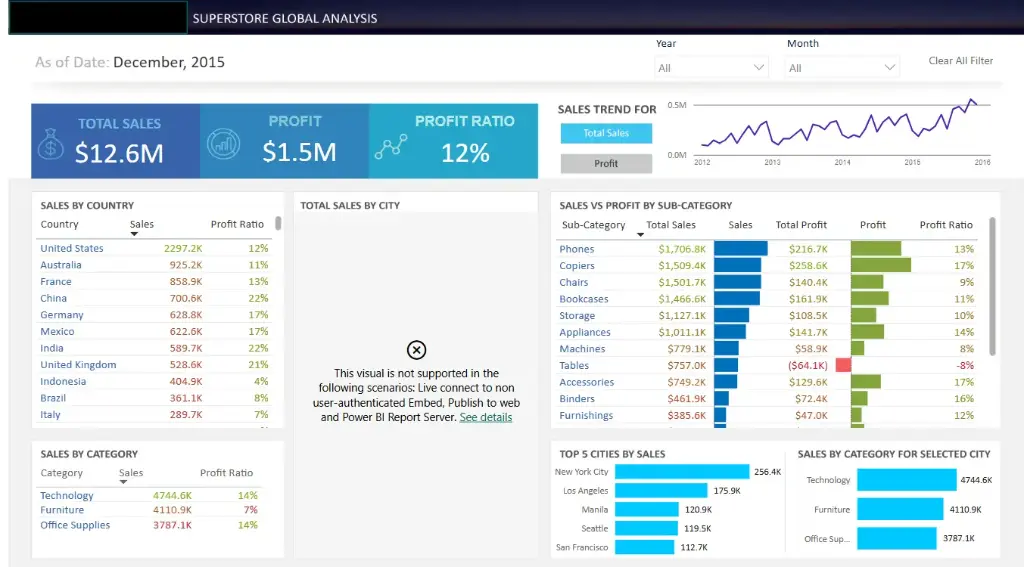The height and width of the screenshot is (567, 1024).
Task: Select the Profit trend button
Action: pyautogui.click(x=606, y=163)
